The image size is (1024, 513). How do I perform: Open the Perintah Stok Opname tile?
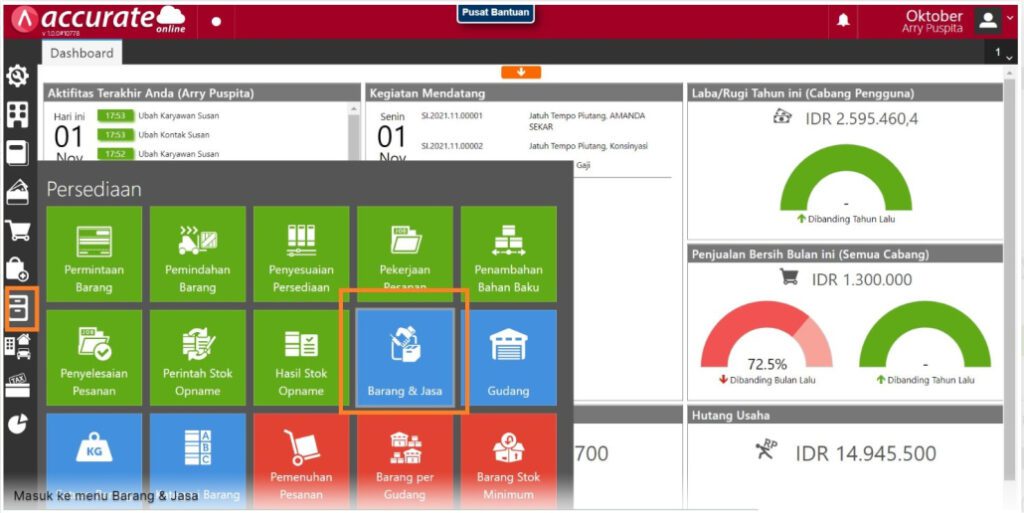coord(198,358)
